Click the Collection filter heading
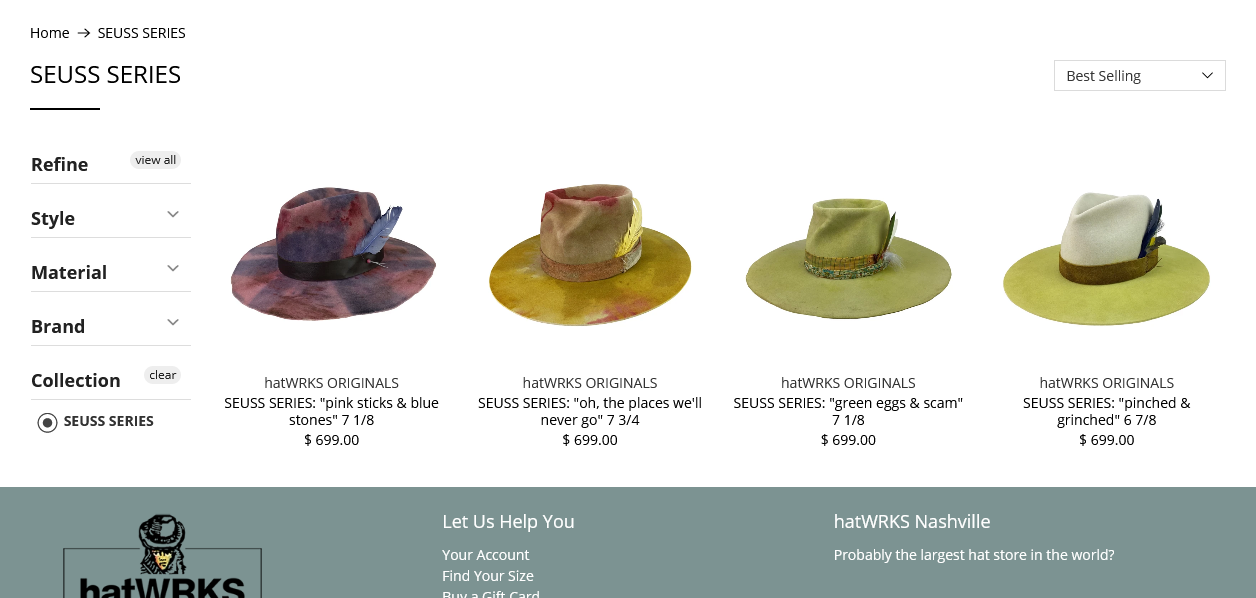Image resolution: width=1256 pixels, height=598 pixels. (76, 380)
